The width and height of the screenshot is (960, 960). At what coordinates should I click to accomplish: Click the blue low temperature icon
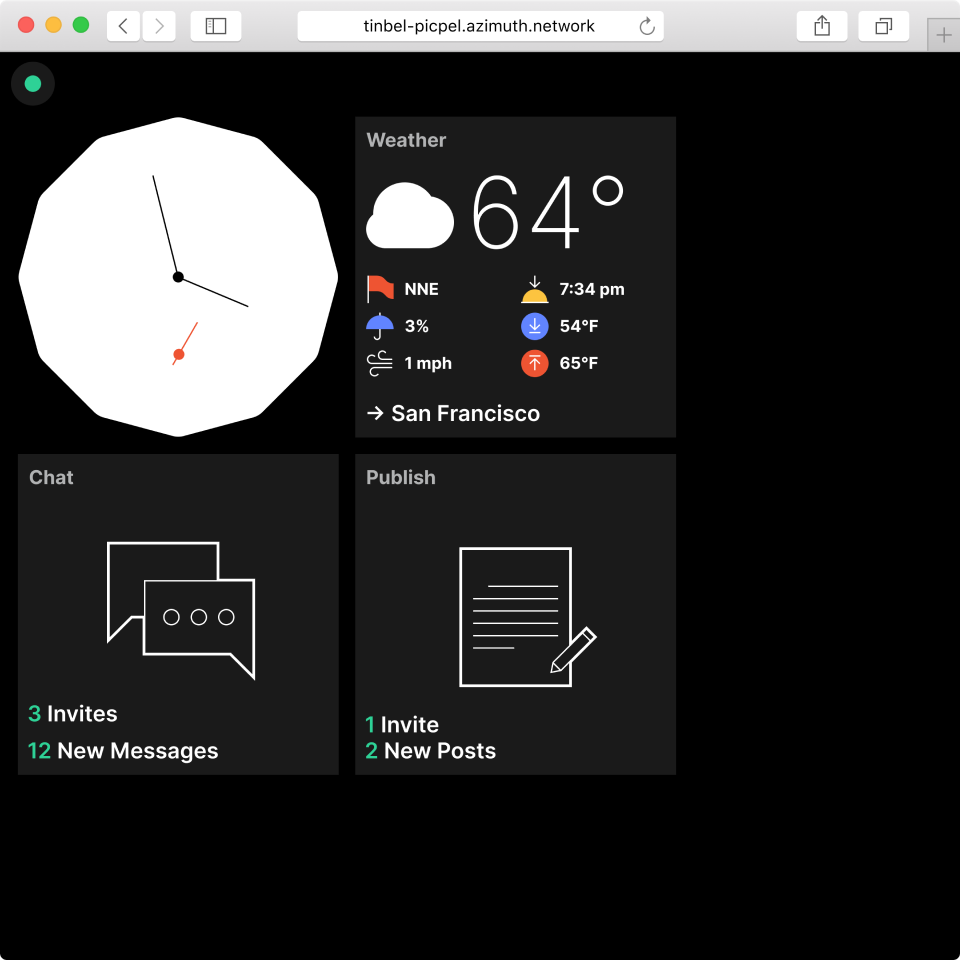534,326
